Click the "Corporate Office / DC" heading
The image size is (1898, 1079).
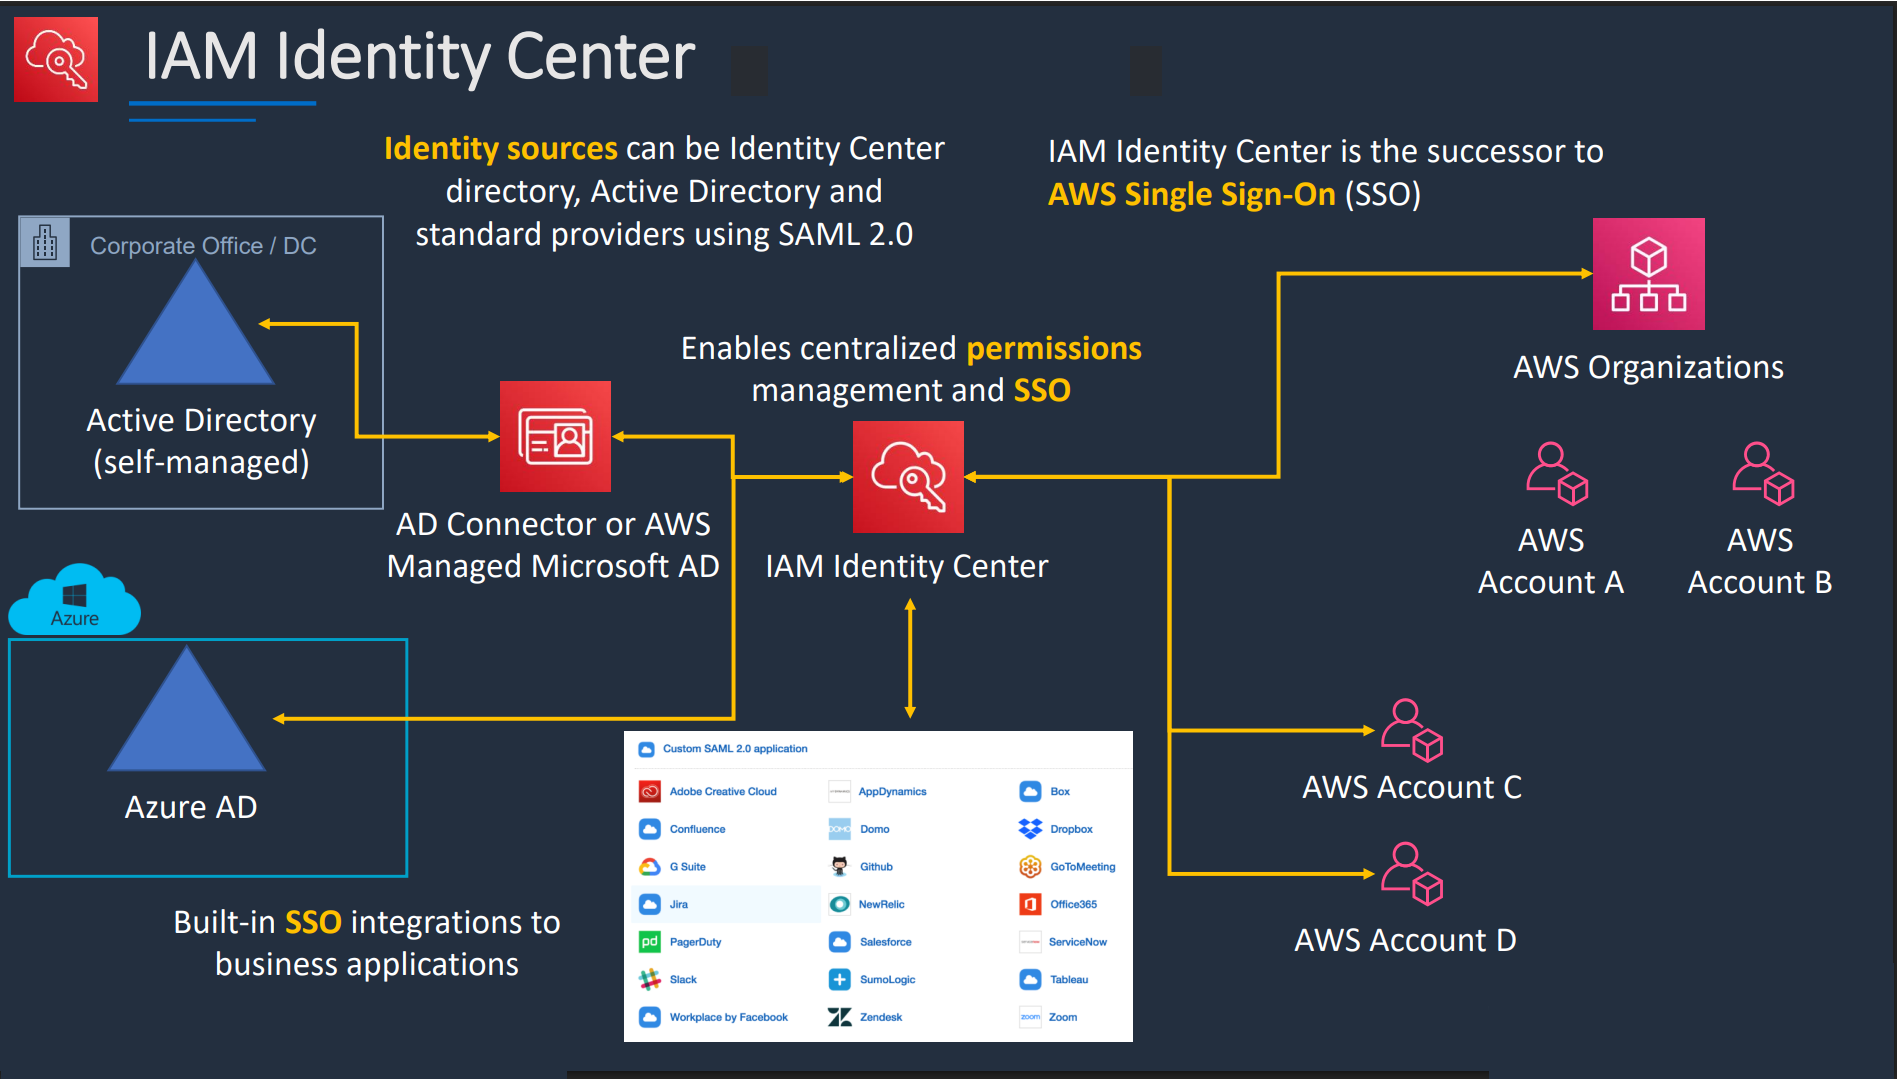click(x=203, y=246)
